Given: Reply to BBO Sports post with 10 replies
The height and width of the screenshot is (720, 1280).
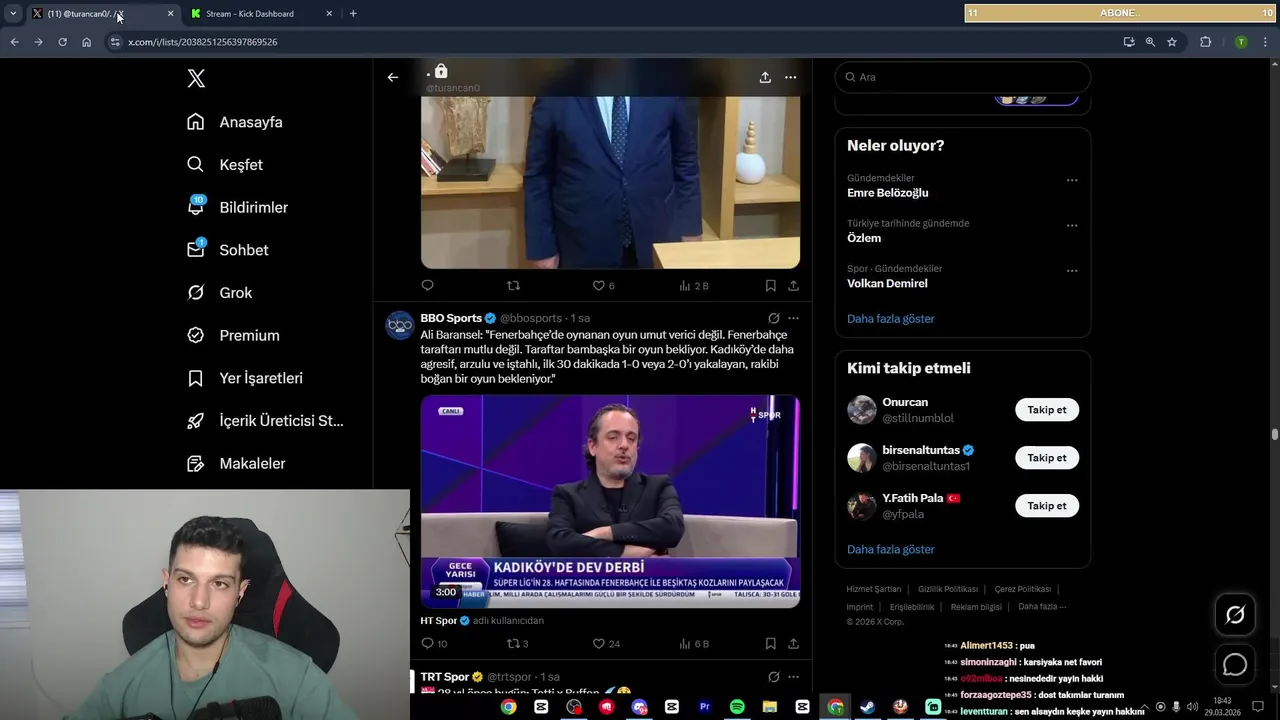Looking at the screenshot, I should (434, 644).
